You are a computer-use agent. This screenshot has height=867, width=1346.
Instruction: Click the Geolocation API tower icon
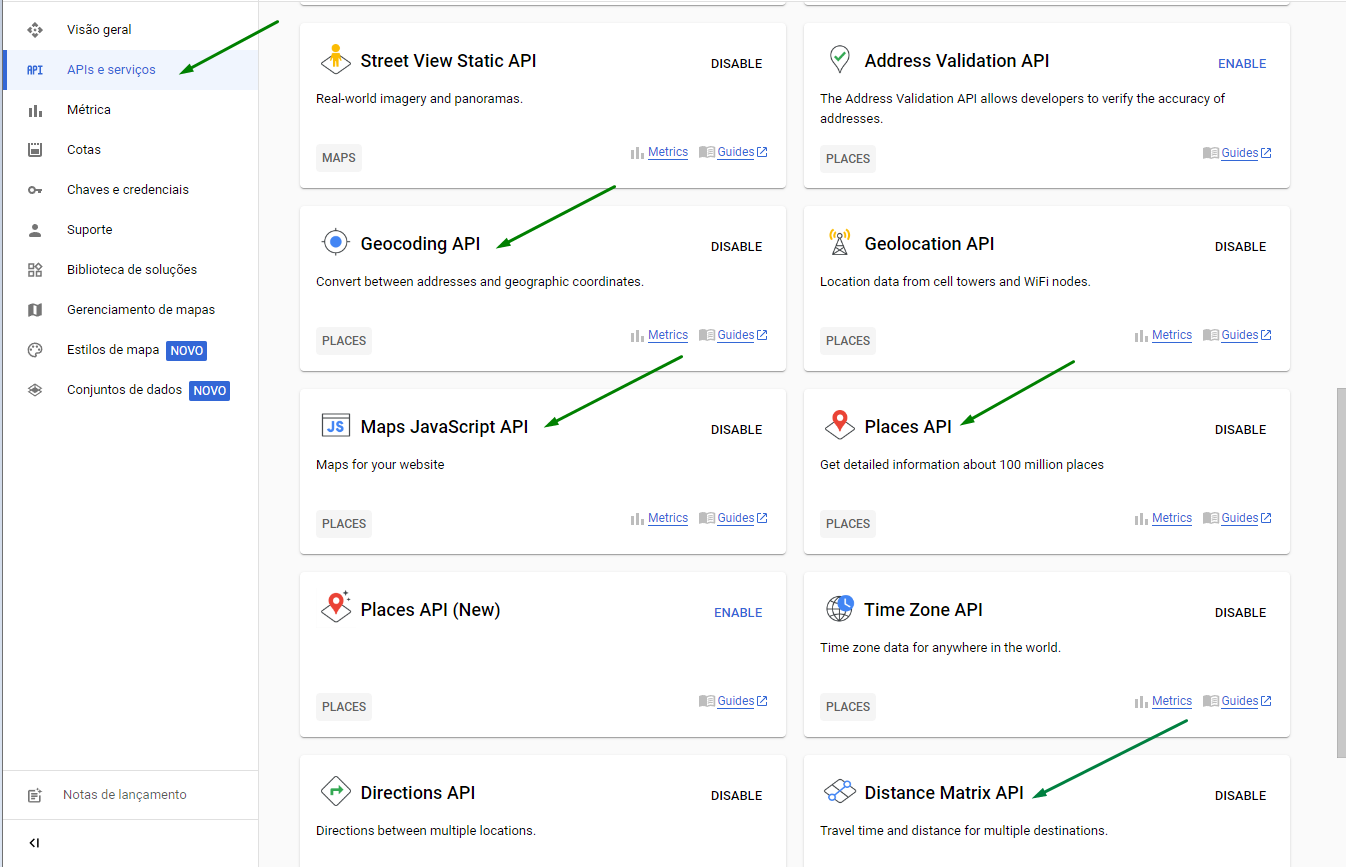(x=840, y=243)
